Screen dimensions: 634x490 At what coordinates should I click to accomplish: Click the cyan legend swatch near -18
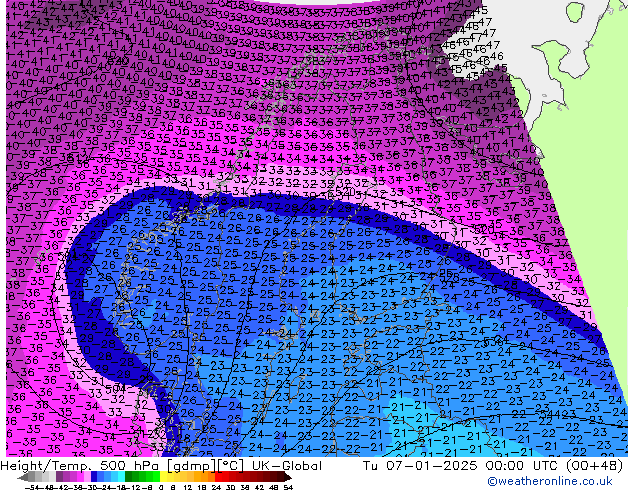coord(122,477)
